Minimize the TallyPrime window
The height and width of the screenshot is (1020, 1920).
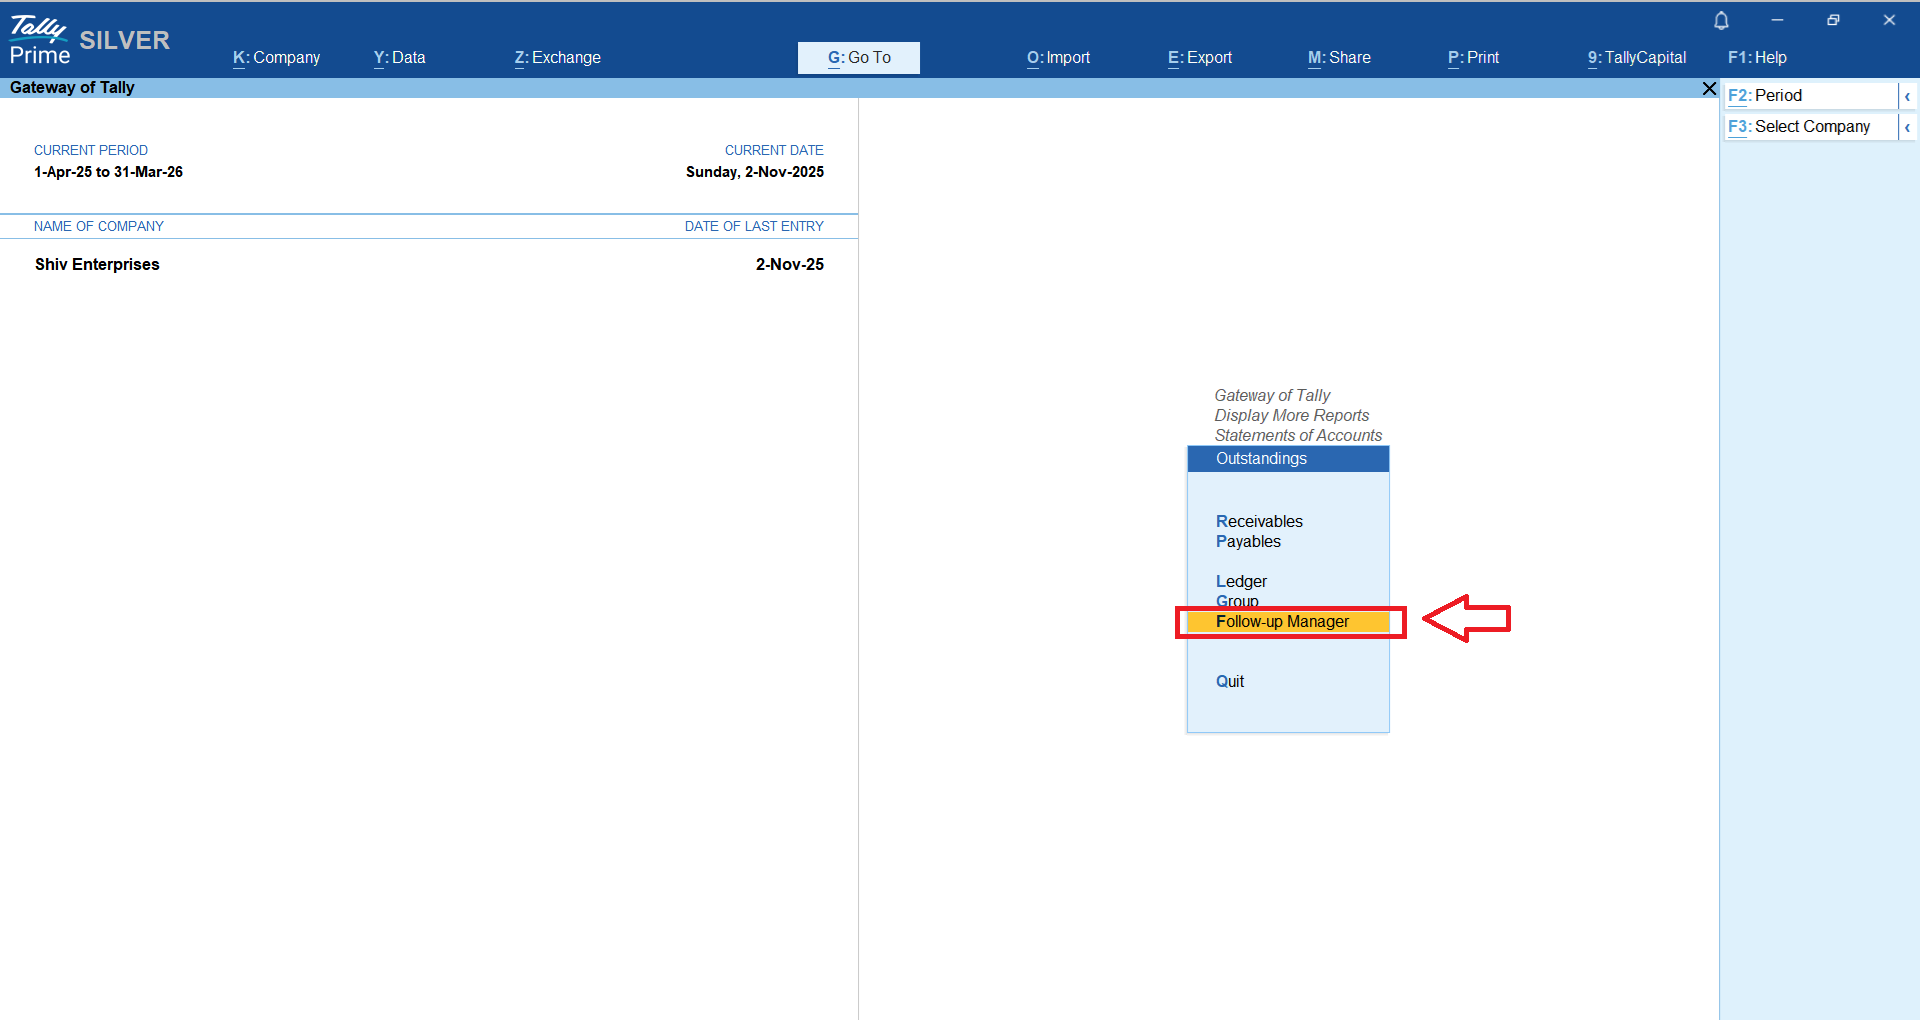point(1777,20)
